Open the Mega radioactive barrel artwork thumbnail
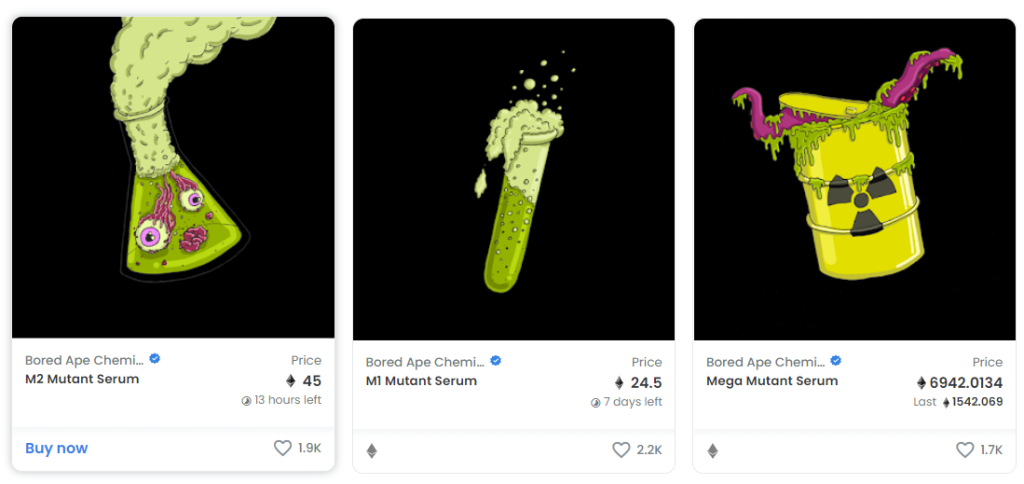 click(x=855, y=180)
